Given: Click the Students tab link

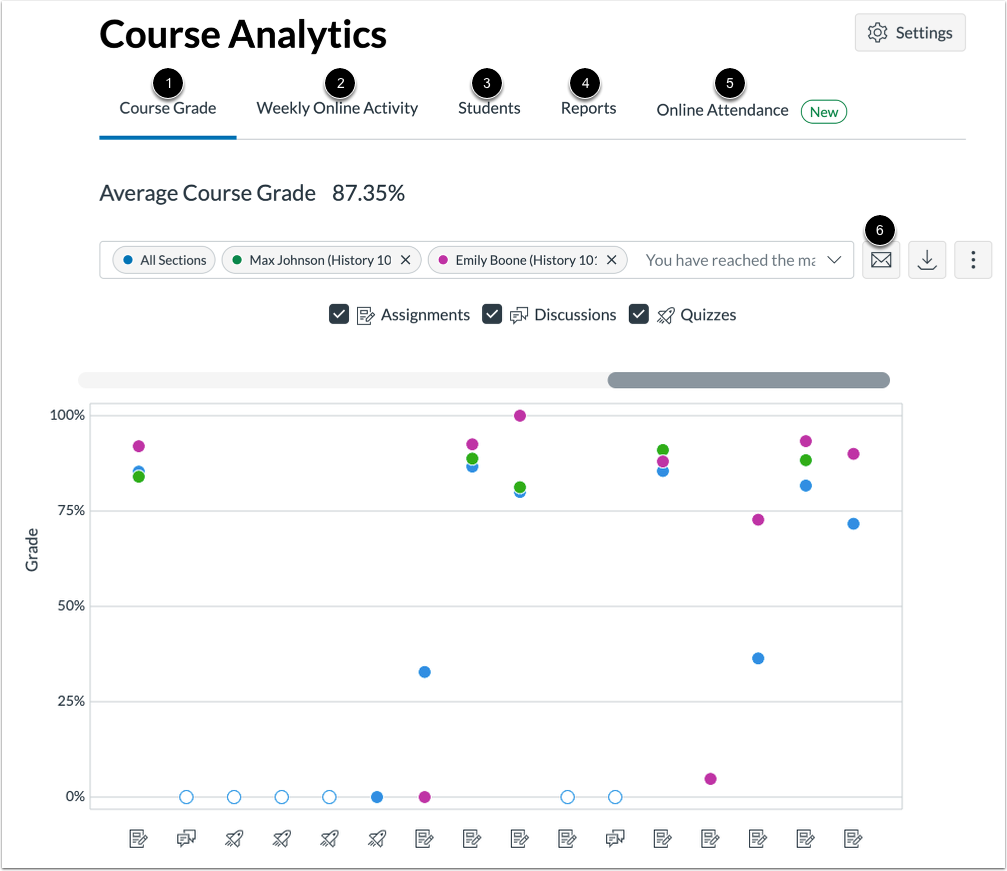Looking at the screenshot, I should [x=488, y=107].
